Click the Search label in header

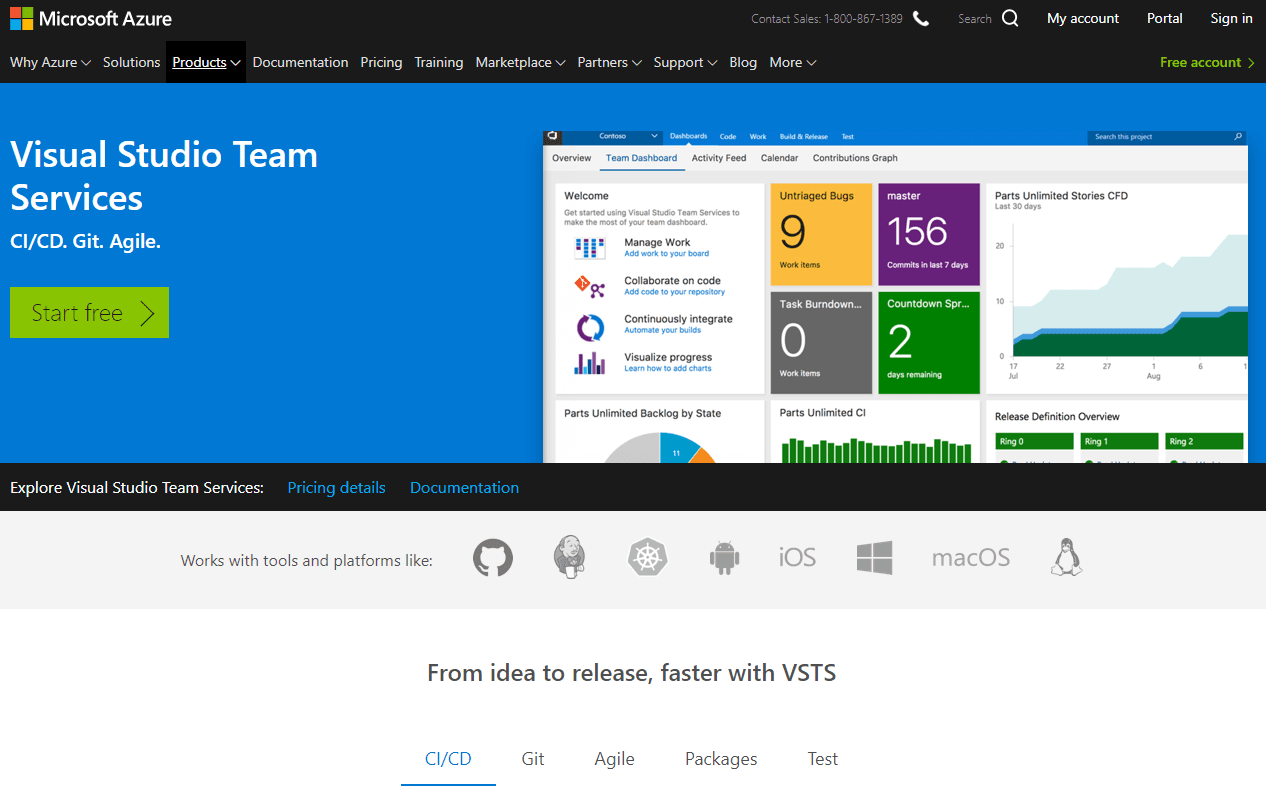974,18
